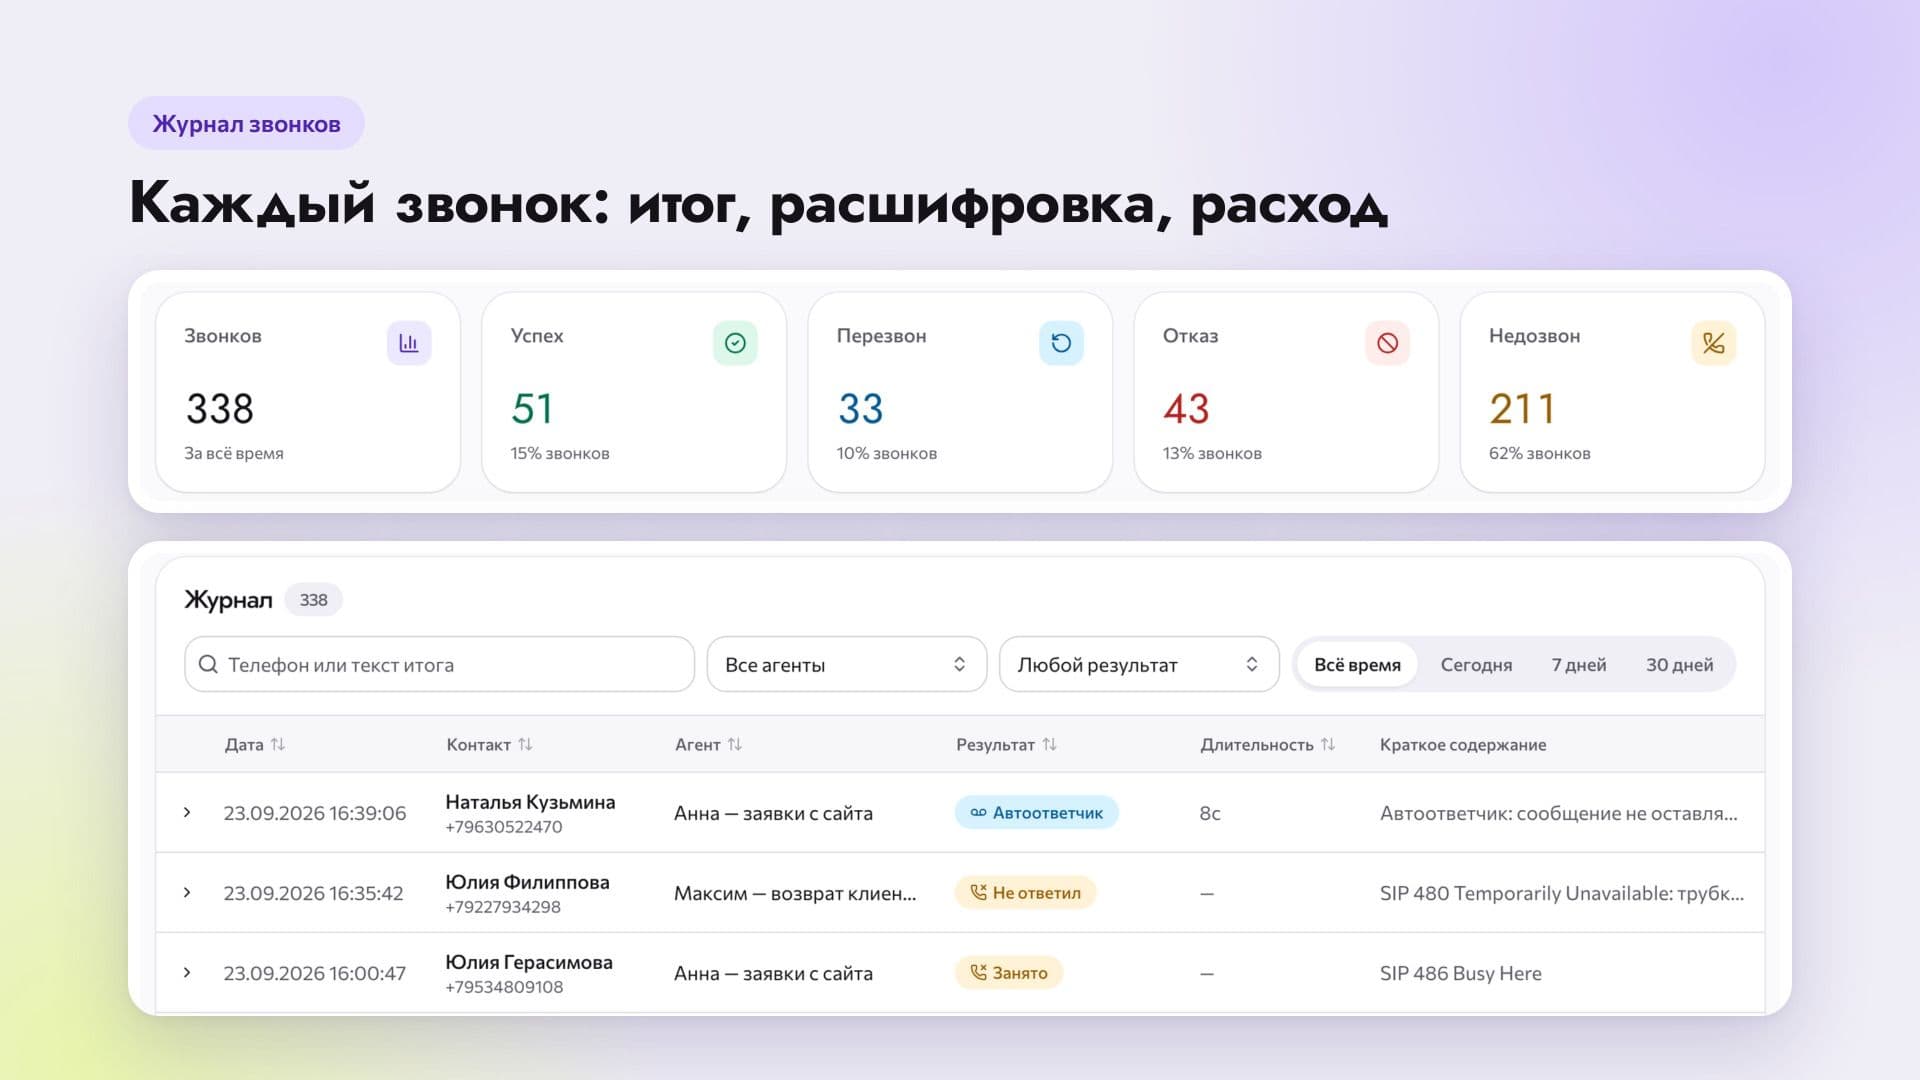Click the Не ответил result badge
Image resolution: width=1920 pixels, height=1080 pixels.
(1025, 892)
